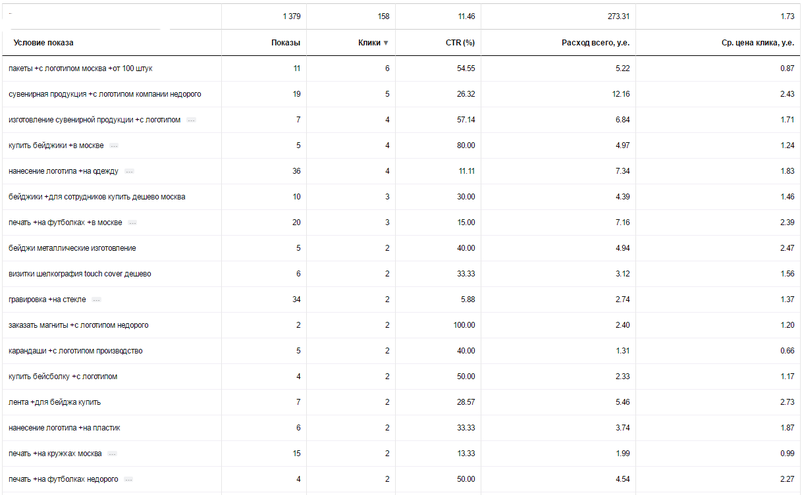Click the CTR value '100.00' for магниты
Screen dimensions: 804x495
point(464,325)
